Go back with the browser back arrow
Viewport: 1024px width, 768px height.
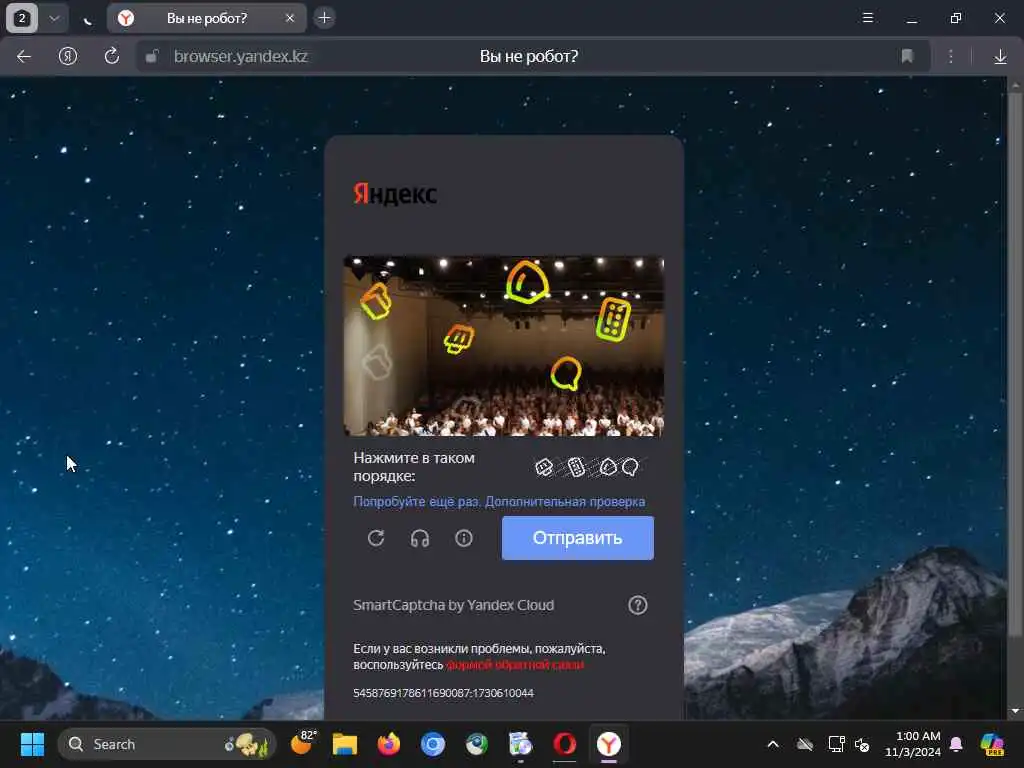(24, 57)
